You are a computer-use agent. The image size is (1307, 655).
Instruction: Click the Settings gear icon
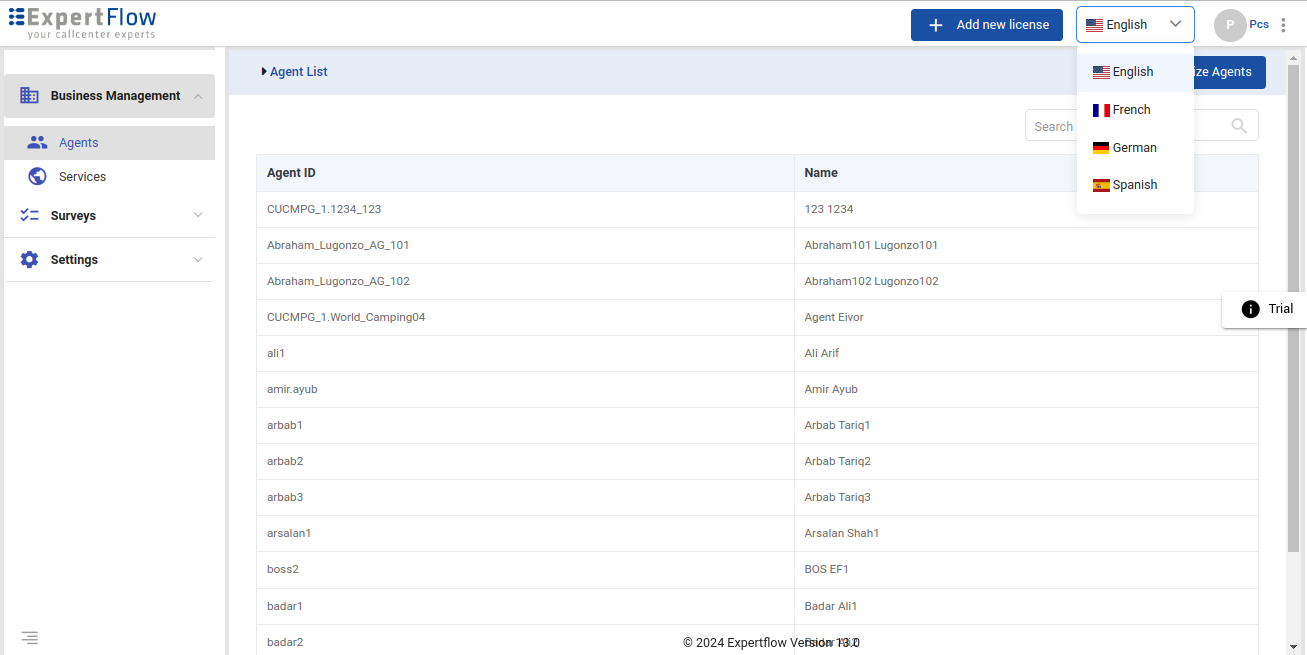click(x=30, y=260)
